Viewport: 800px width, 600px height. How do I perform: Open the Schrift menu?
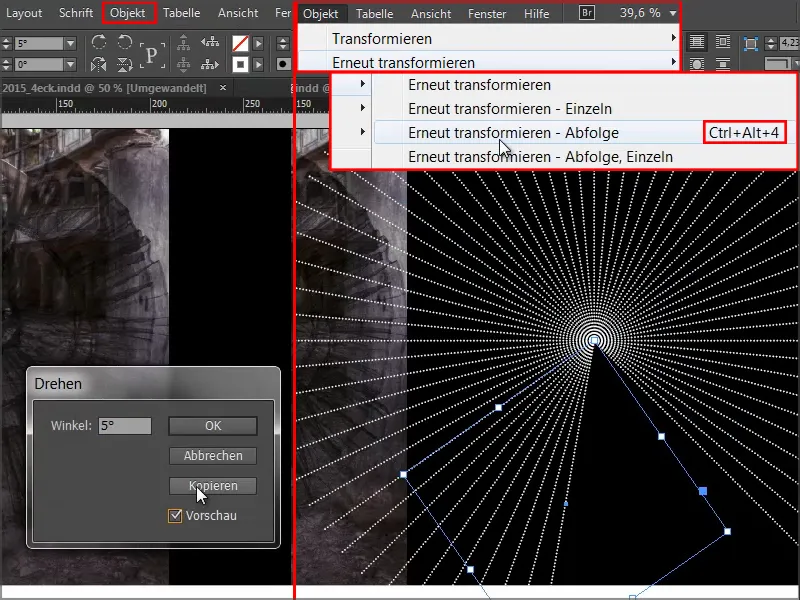(76, 13)
